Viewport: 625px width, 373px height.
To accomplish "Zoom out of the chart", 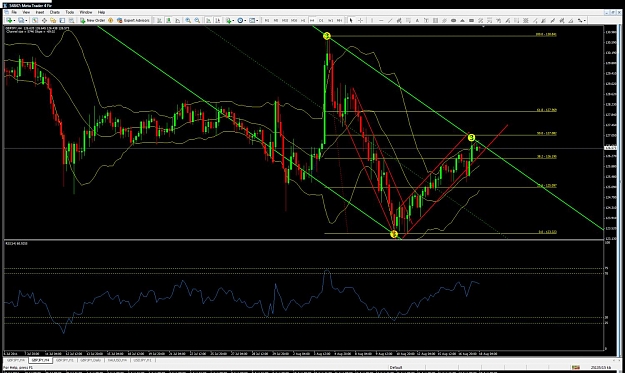I will point(197,20).
